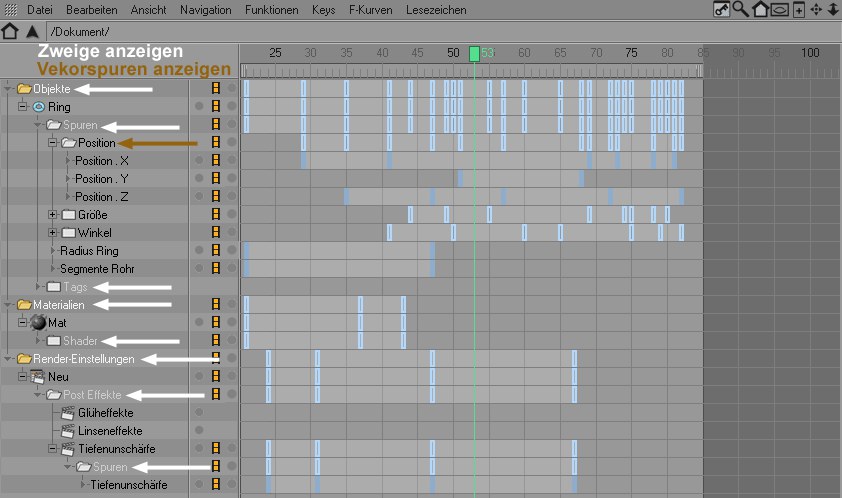Select the Radius Ring track
The image size is (842, 498).
point(89,251)
